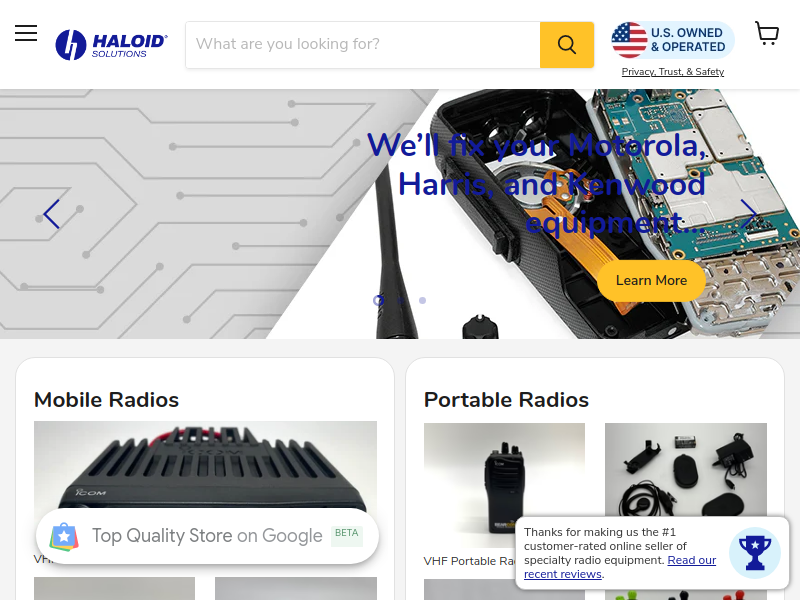Open the hamburger navigation menu

[x=26, y=33]
